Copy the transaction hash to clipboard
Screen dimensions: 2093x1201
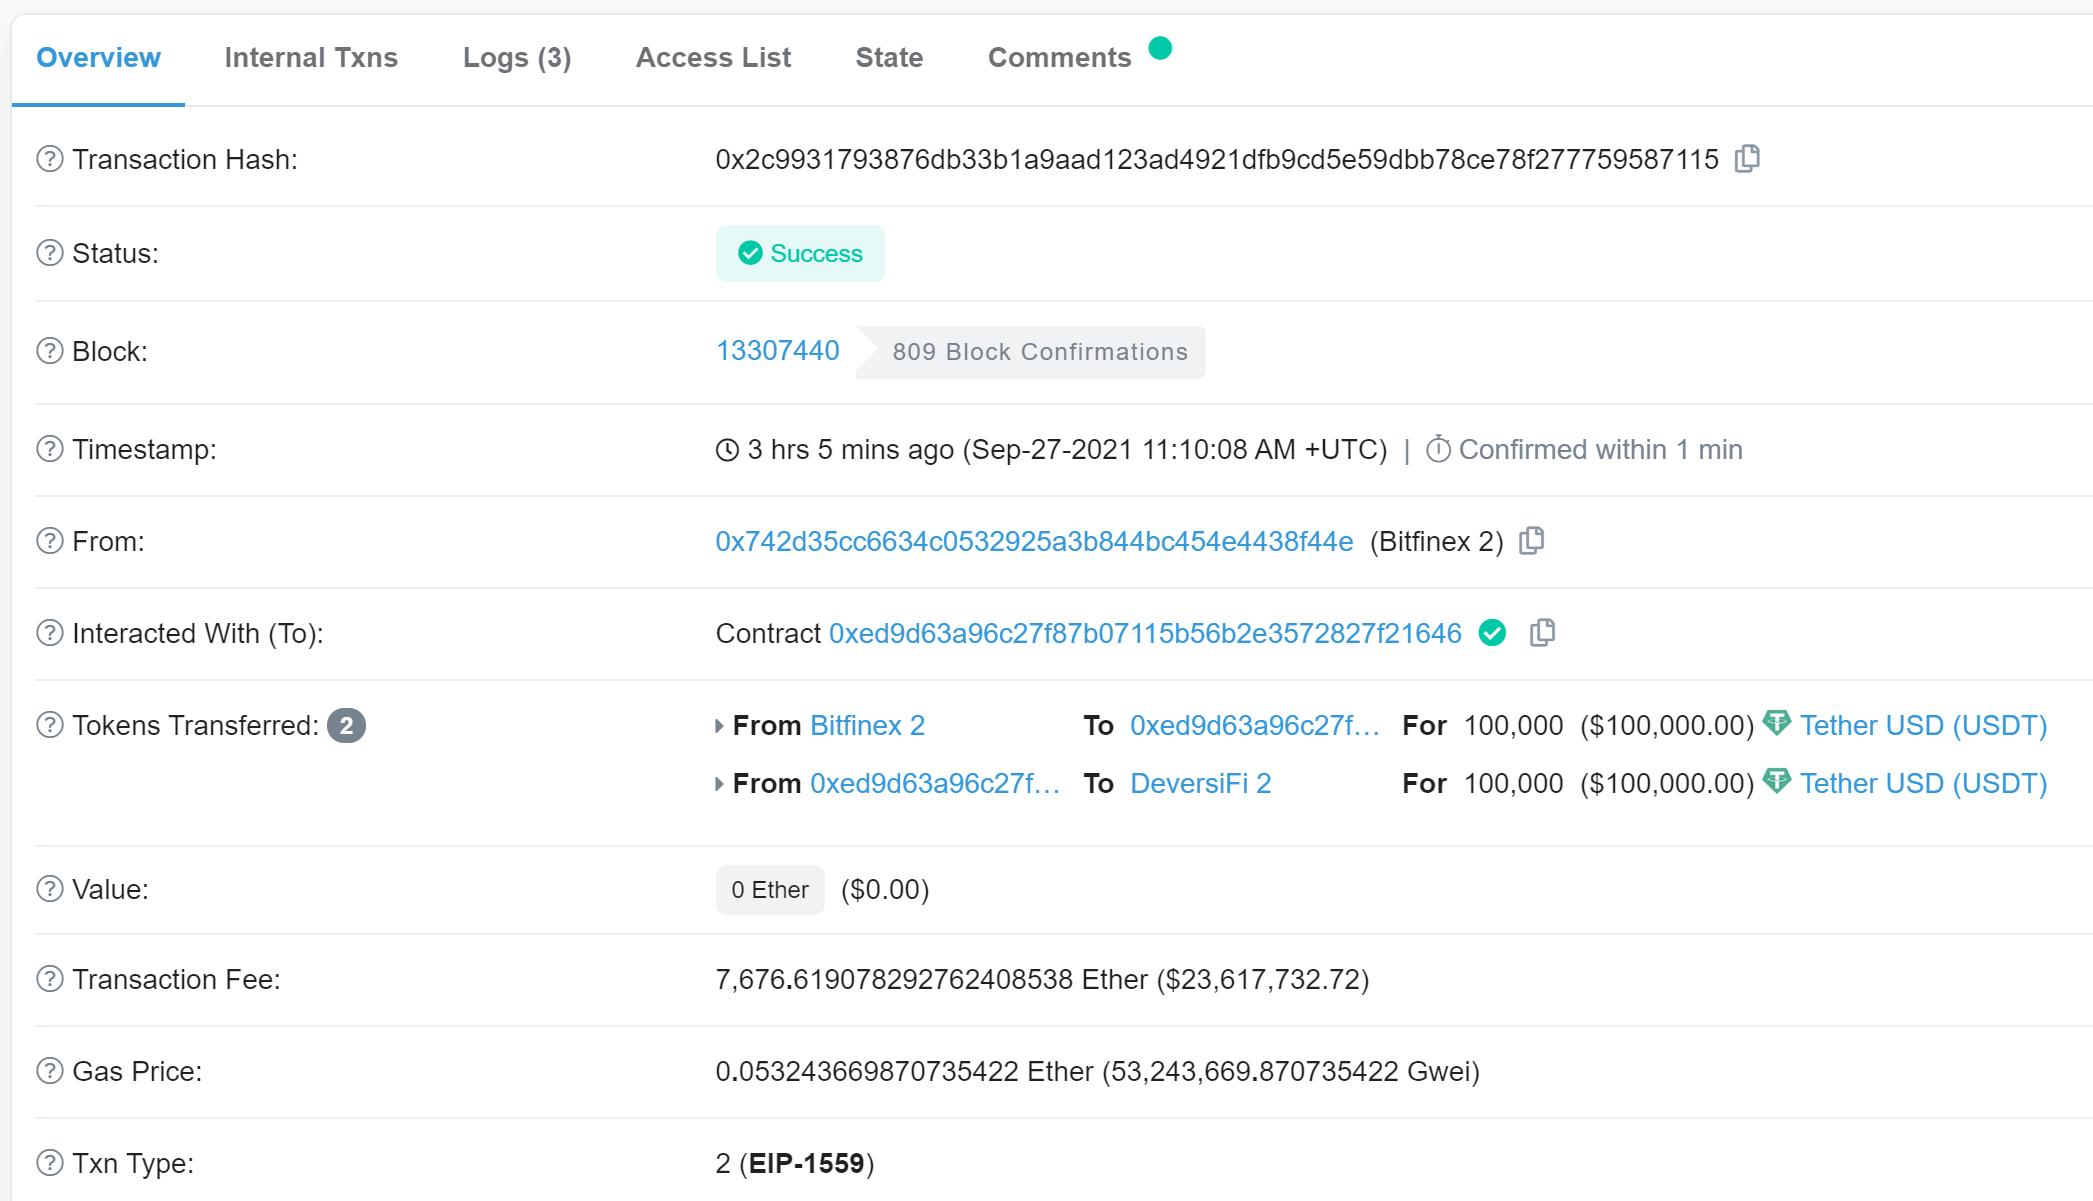1747,159
